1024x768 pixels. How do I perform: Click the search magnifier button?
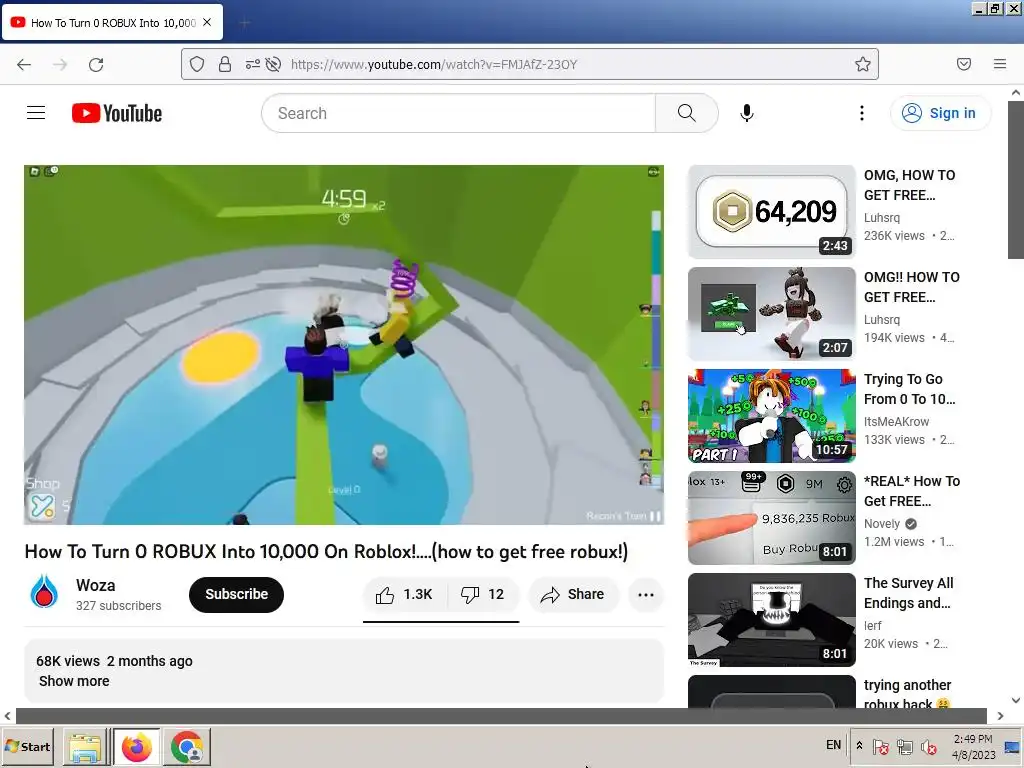[686, 113]
